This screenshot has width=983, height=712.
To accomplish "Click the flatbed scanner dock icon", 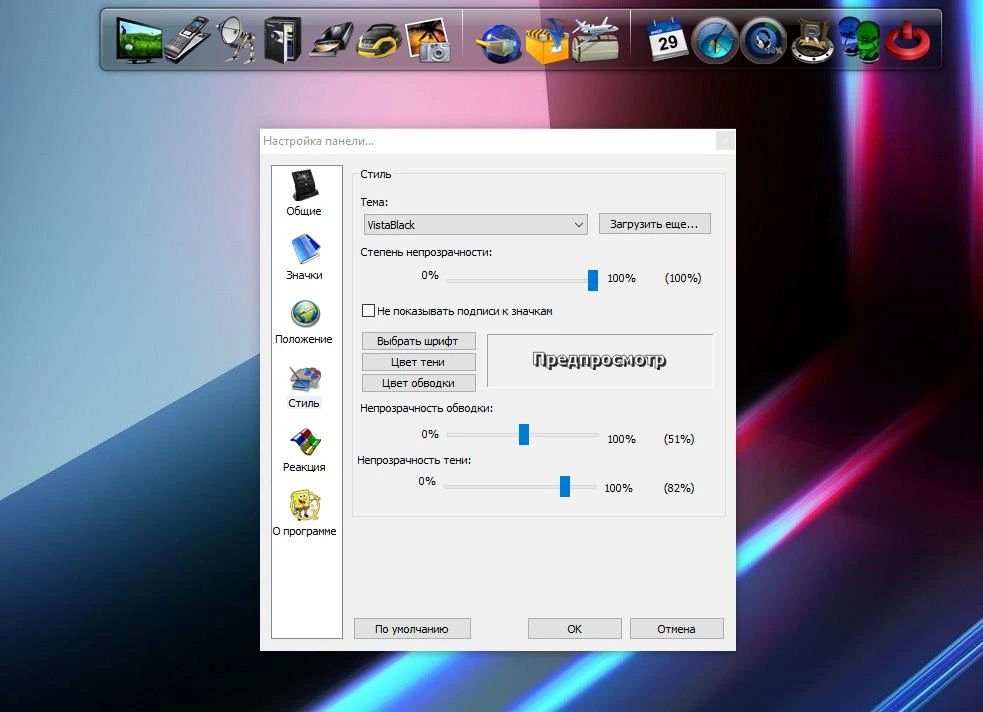I will pos(332,41).
